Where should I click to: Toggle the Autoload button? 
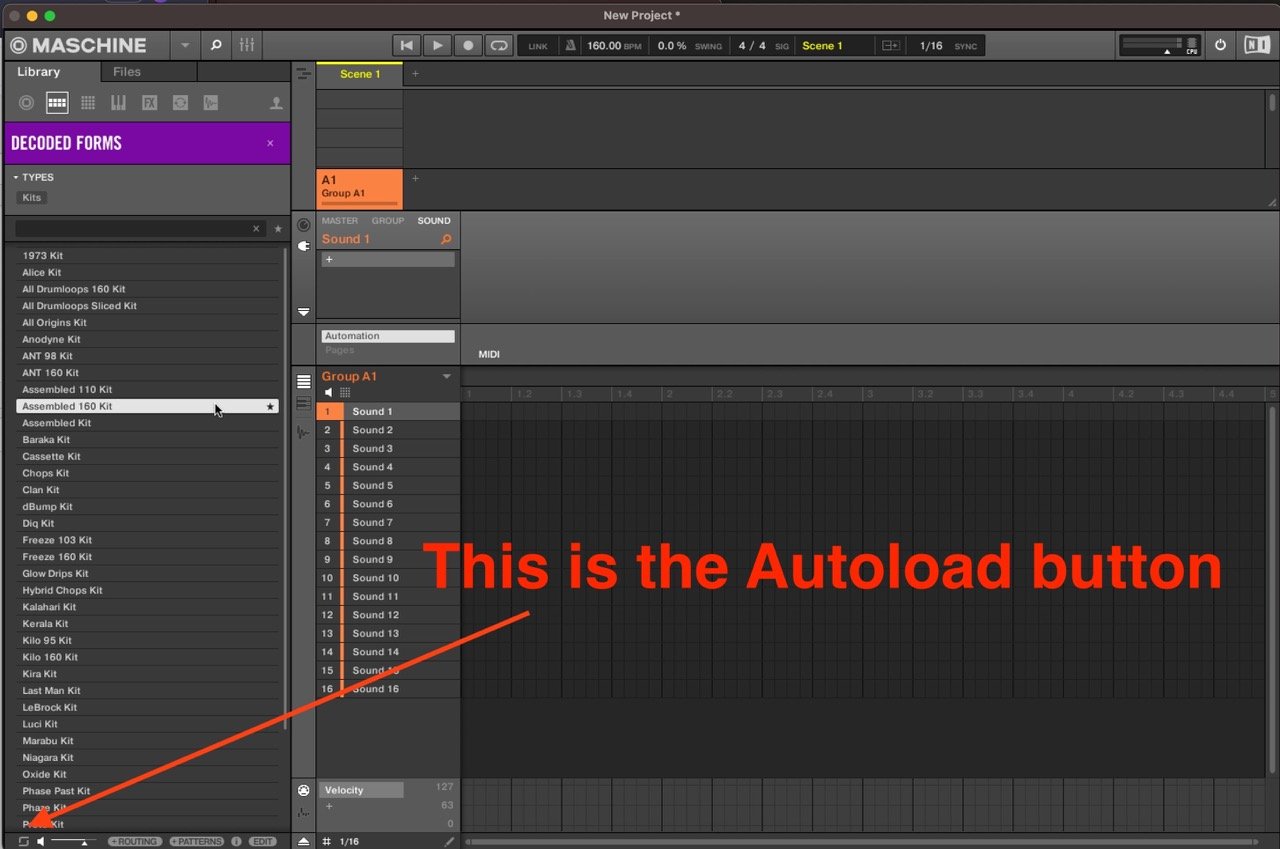(x=24, y=841)
